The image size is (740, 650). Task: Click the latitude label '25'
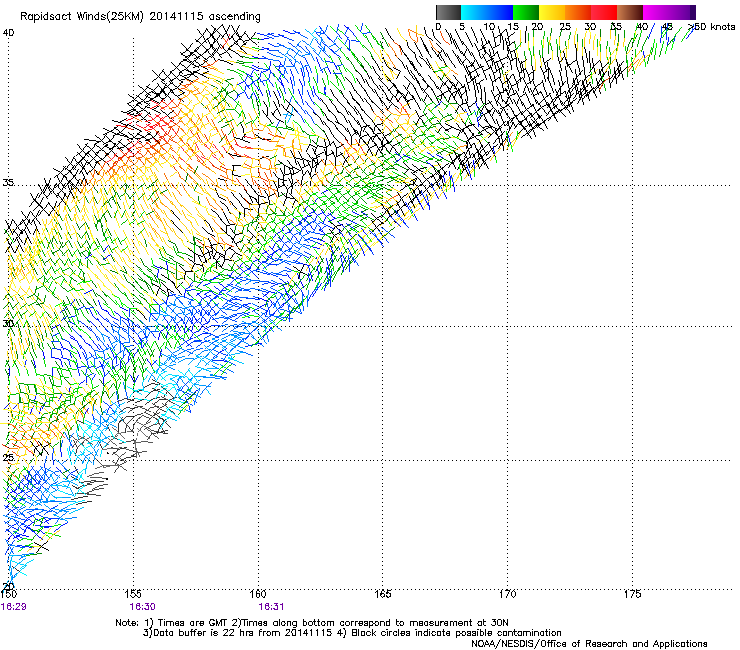(8, 458)
